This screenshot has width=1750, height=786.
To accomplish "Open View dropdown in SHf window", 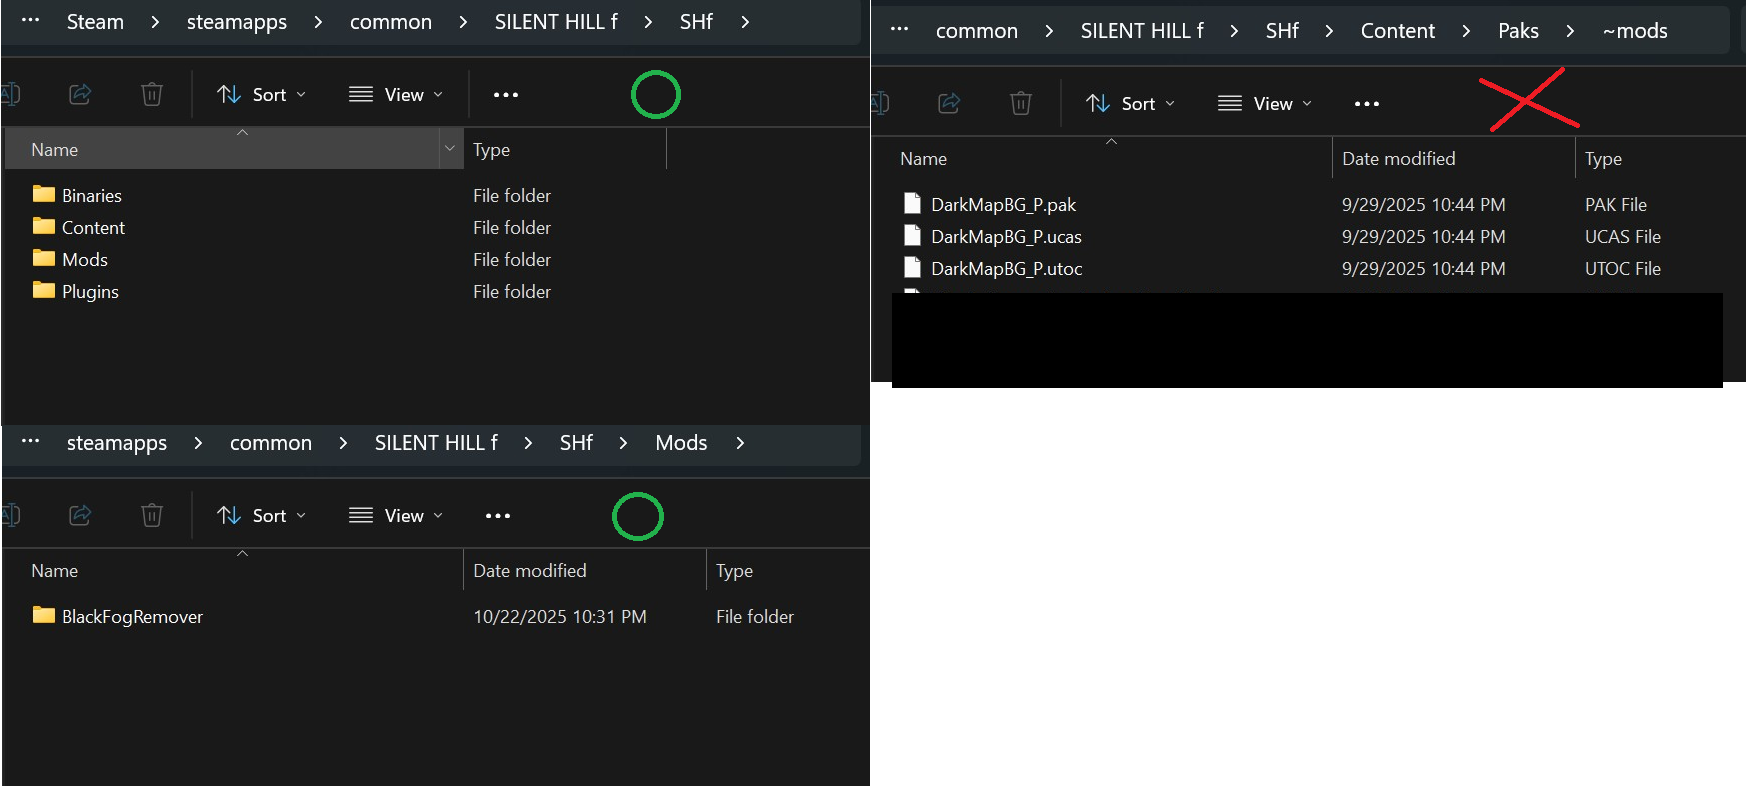I will coord(396,95).
